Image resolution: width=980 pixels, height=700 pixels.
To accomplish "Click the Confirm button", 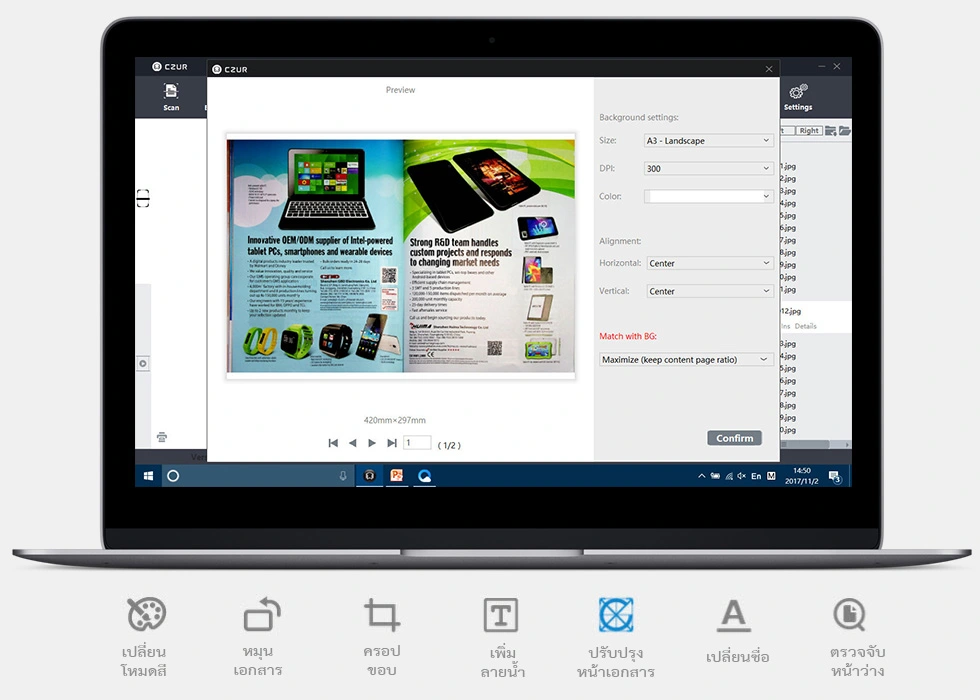I will click(x=734, y=438).
